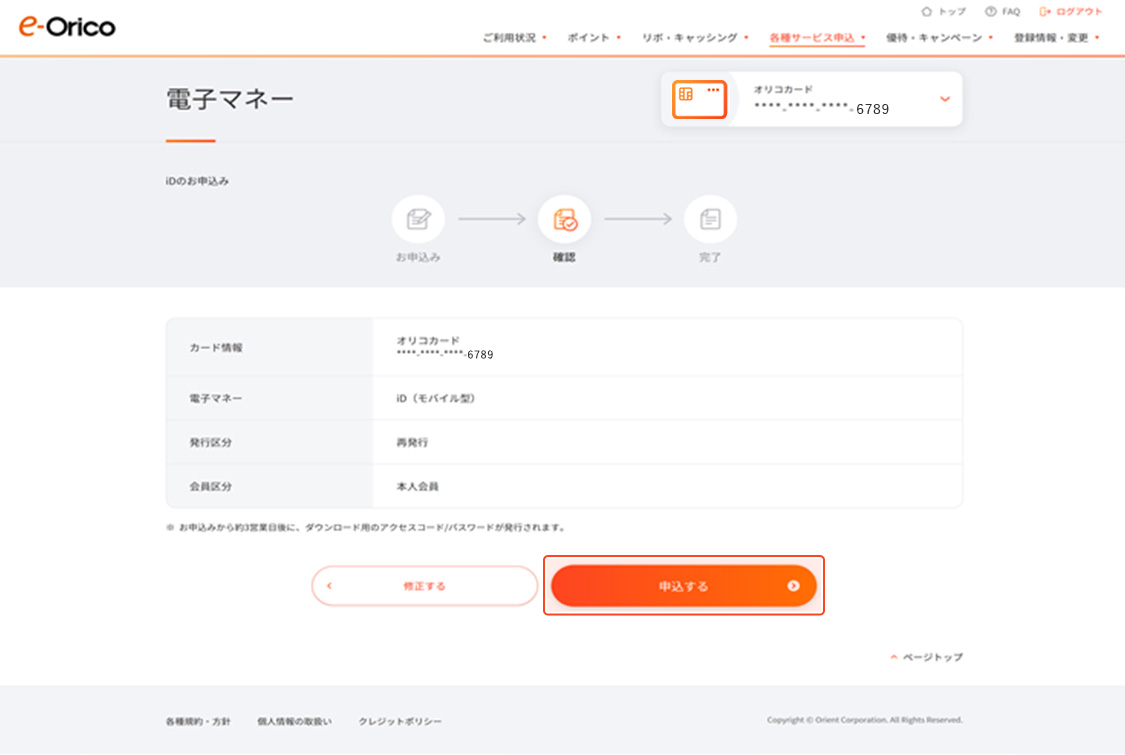
Task: Open the リボ・キャッシング menu
Action: 695,37
